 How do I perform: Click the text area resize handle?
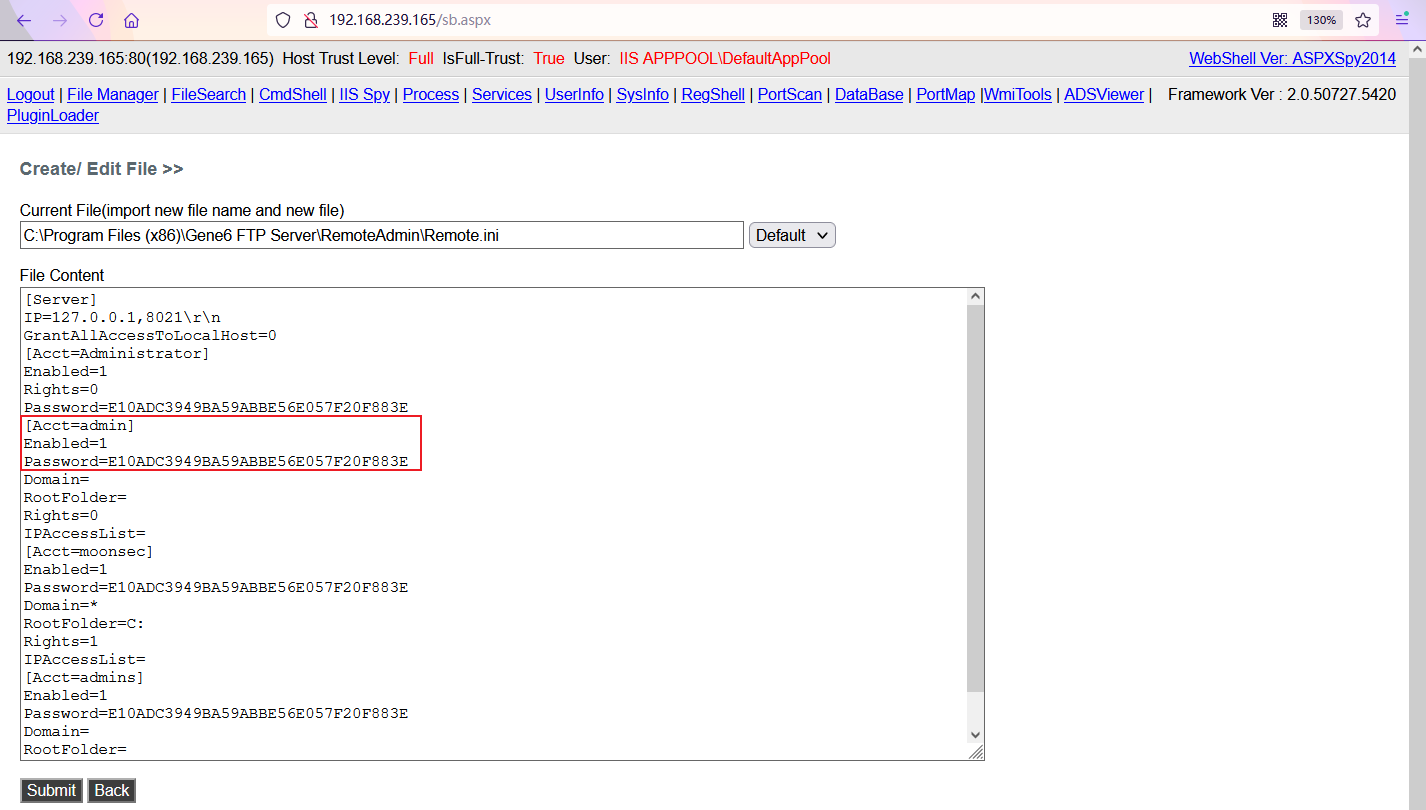tap(976, 752)
